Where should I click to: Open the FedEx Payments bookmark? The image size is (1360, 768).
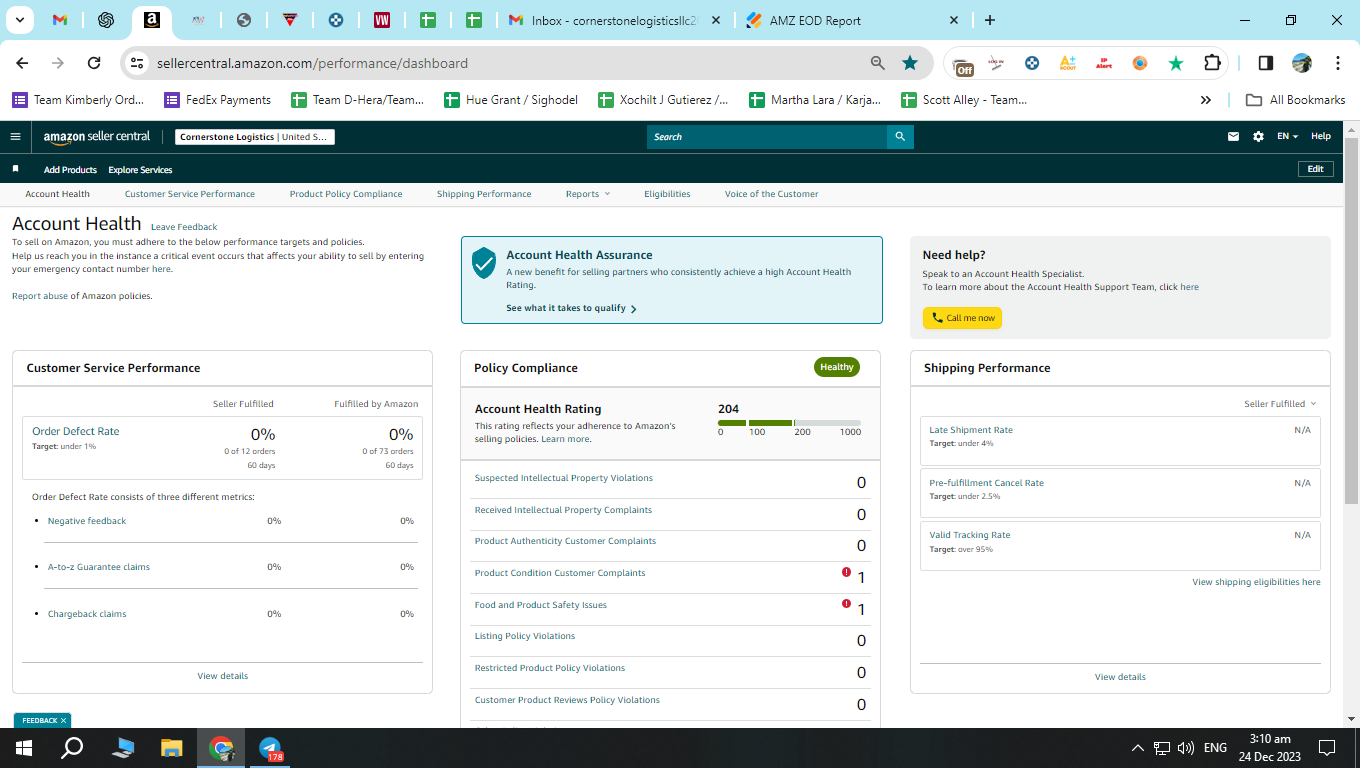[x=217, y=100]
